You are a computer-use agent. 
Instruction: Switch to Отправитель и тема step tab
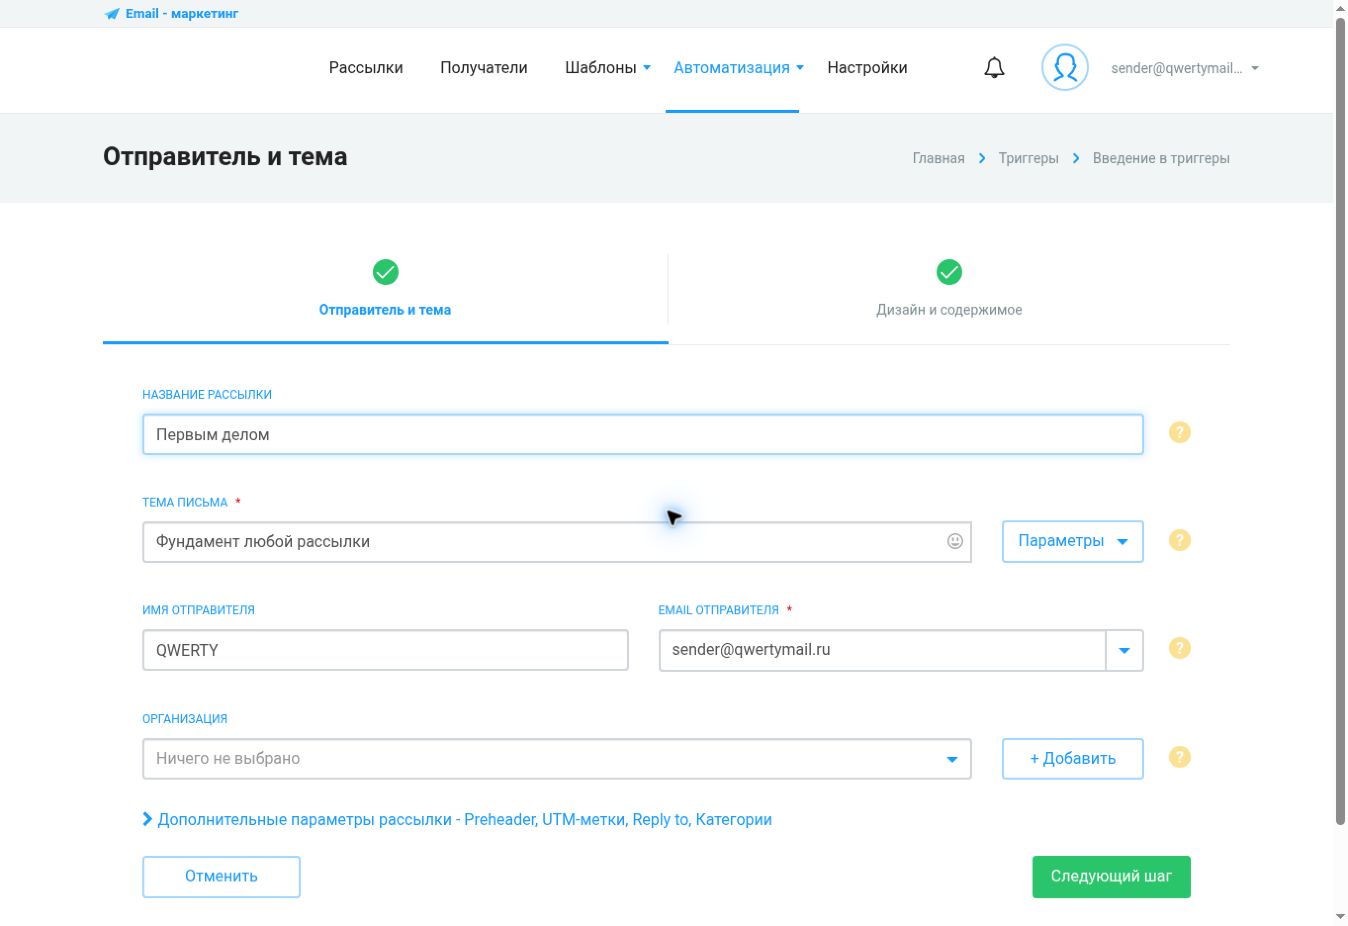pos(385,298)
